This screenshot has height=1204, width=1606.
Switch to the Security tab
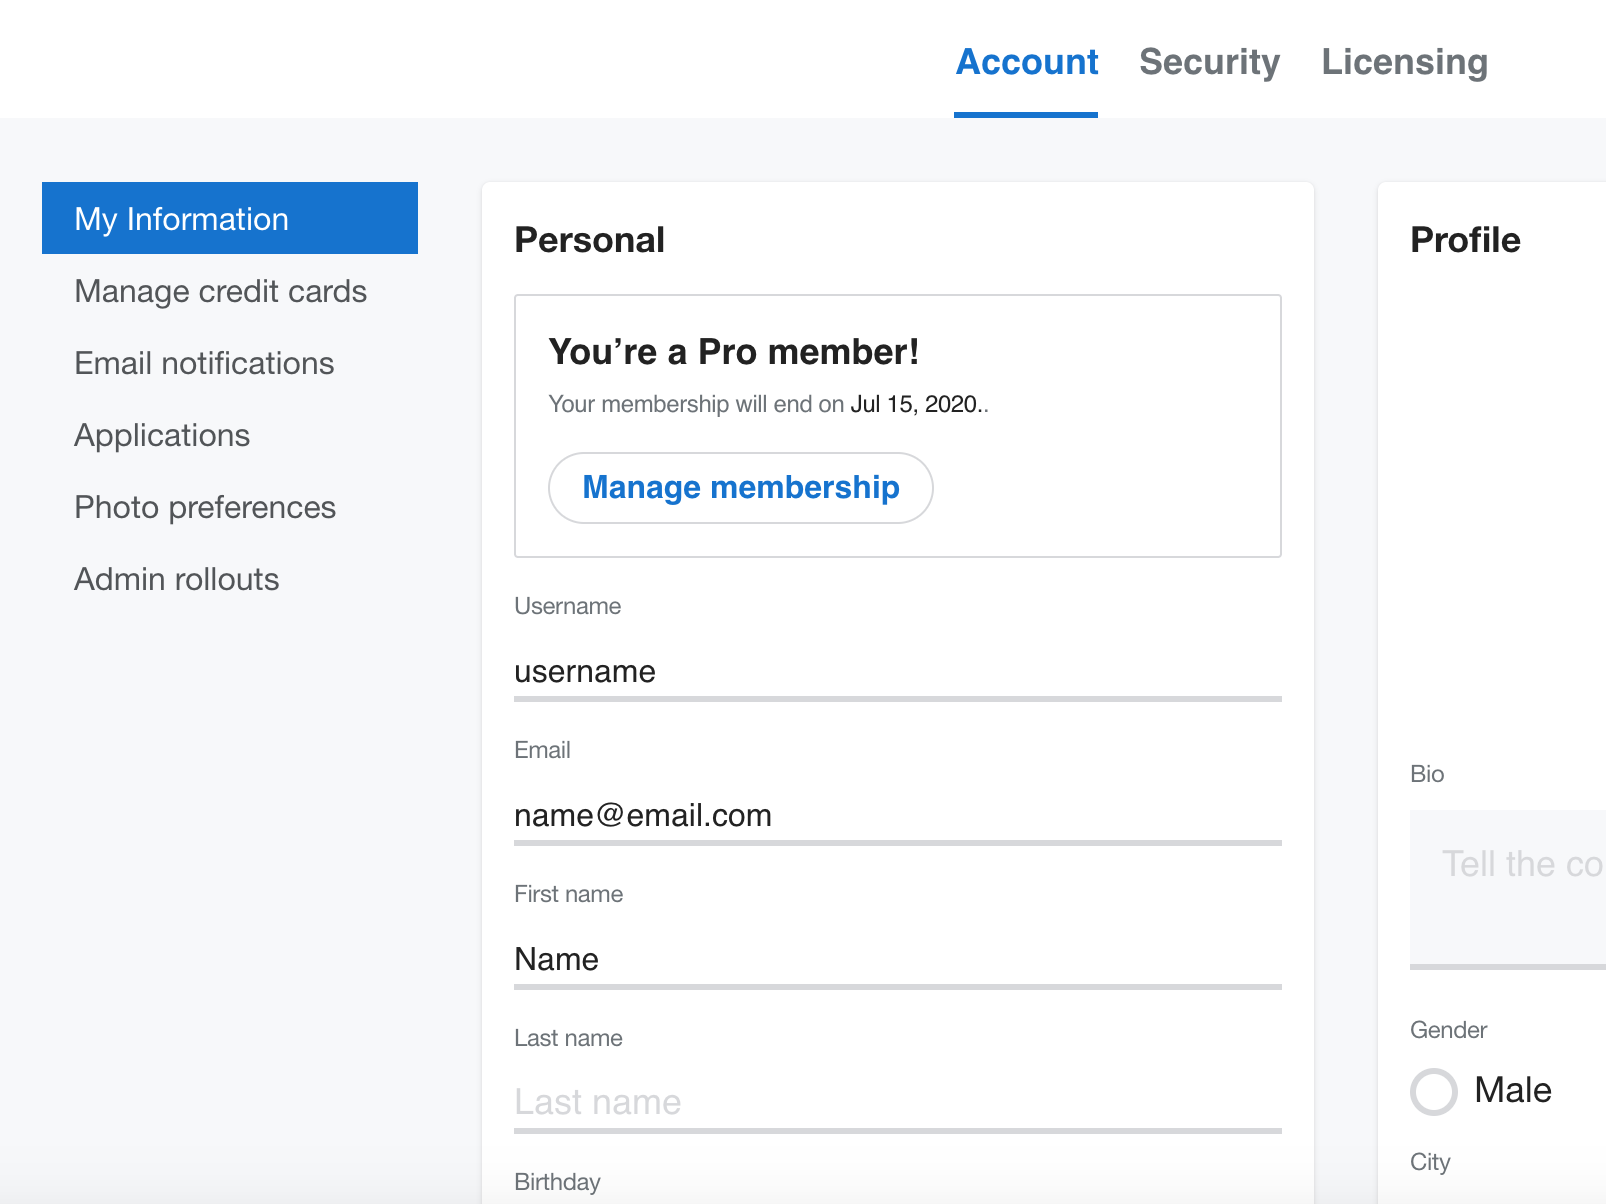pos(1209,62)
